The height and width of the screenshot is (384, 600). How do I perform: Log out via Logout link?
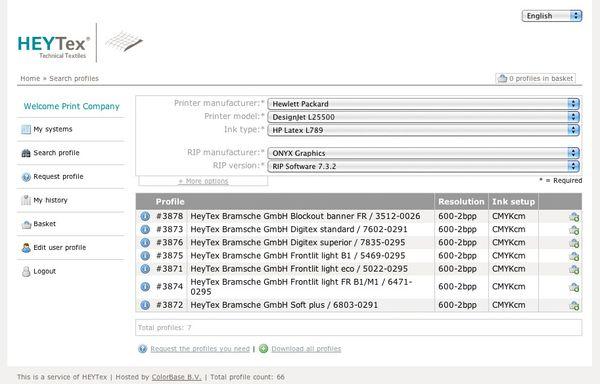(44, 271)
